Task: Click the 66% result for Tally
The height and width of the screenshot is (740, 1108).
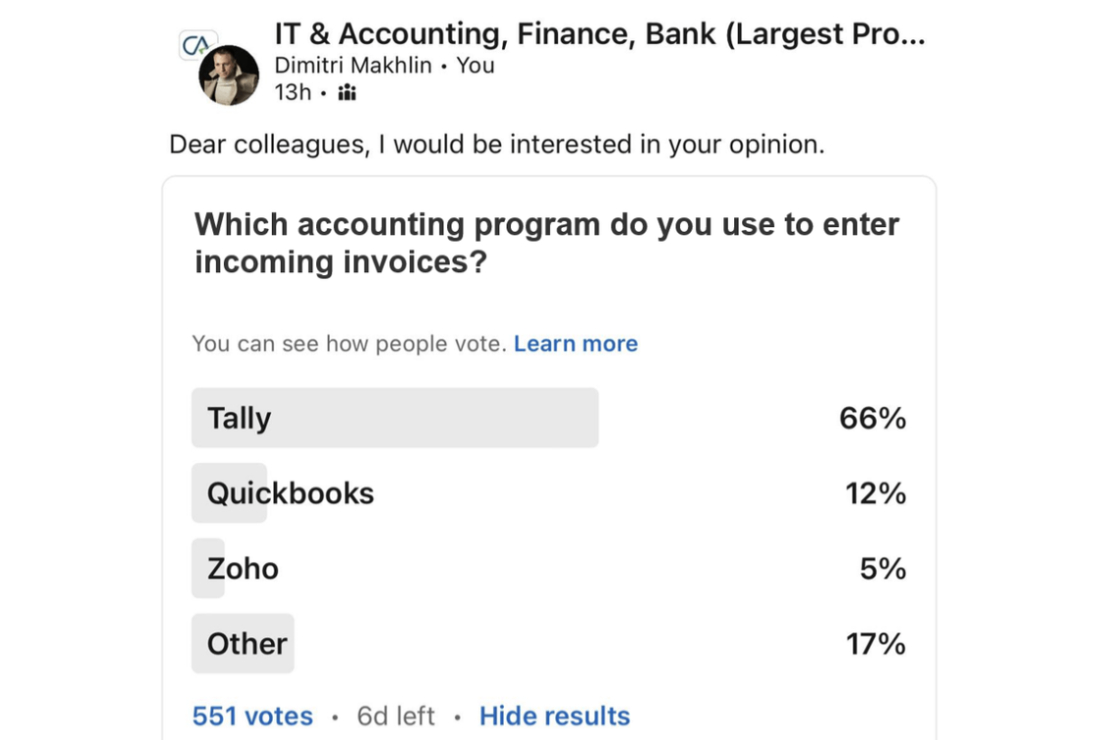Action: point(872,418)
